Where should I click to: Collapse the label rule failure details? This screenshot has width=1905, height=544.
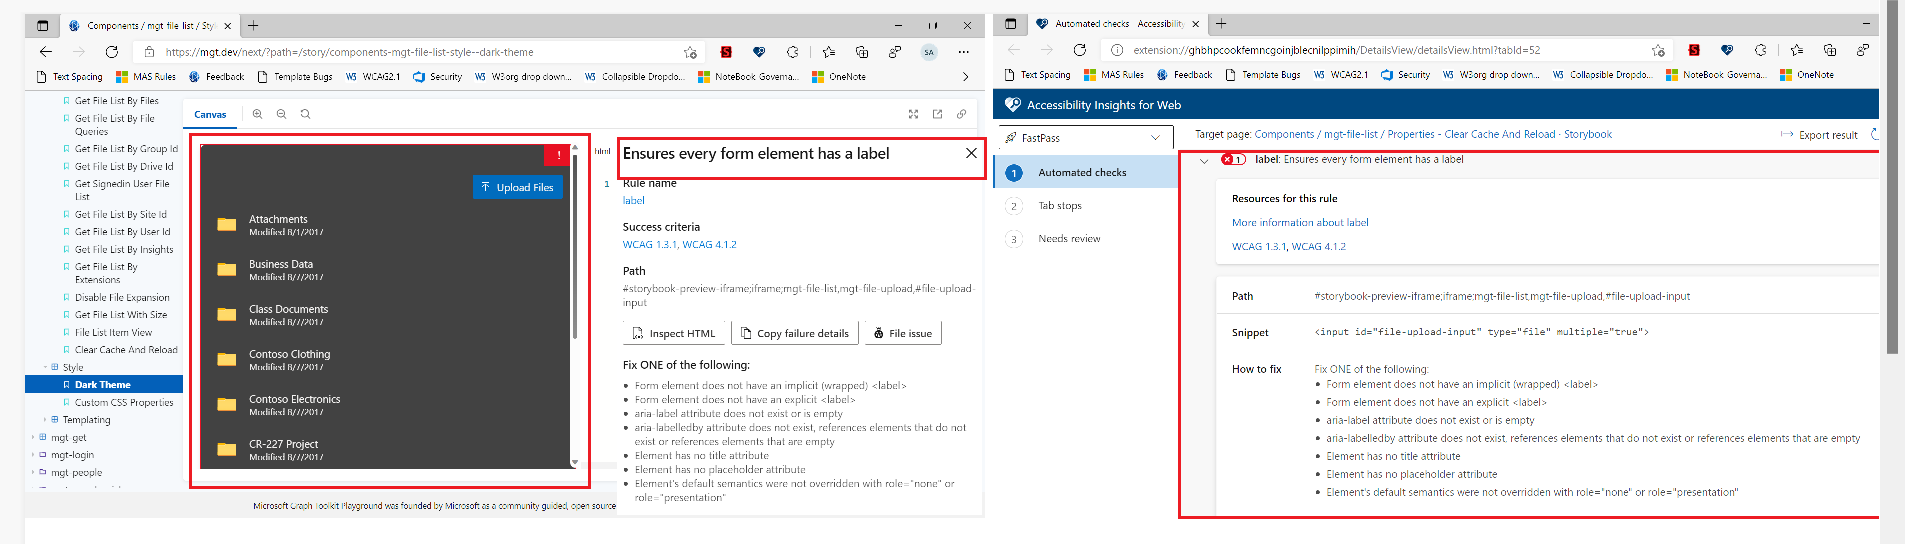[1204, 160]
